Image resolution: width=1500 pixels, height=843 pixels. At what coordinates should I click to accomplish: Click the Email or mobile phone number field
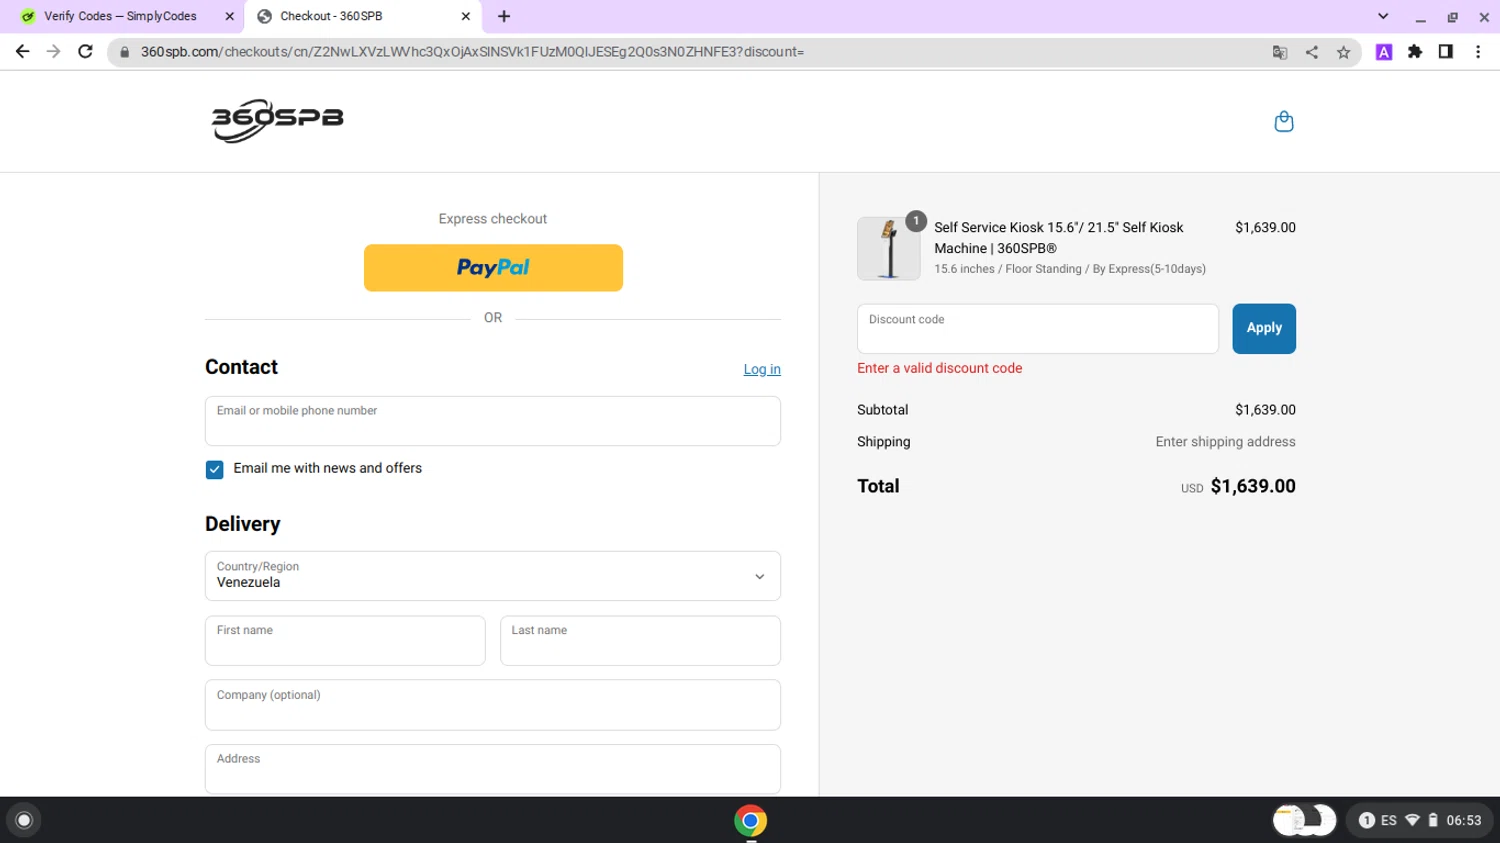(493, 421)
